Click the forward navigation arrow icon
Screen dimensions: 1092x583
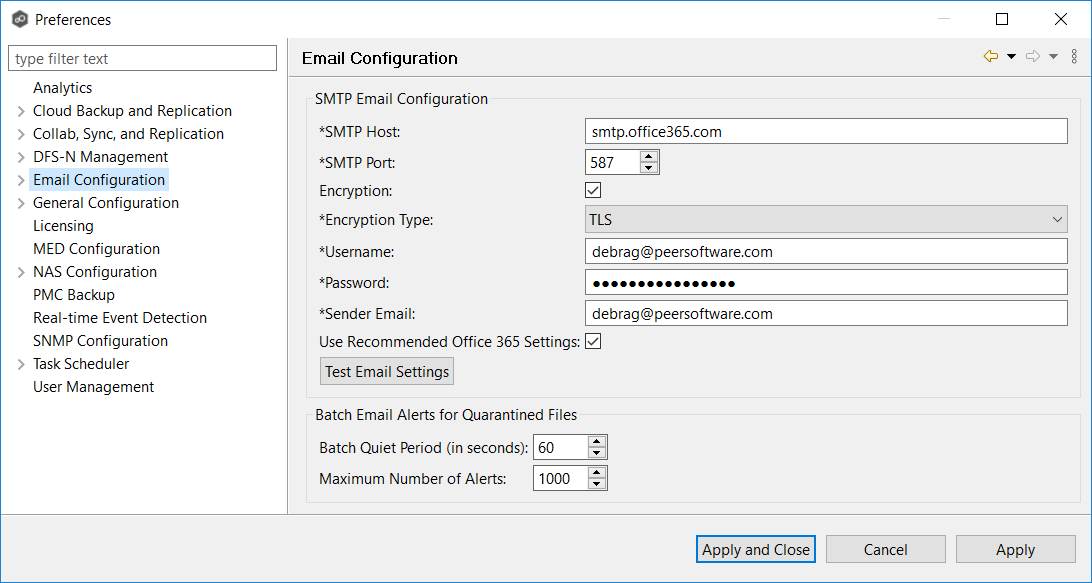[1033, 57]
